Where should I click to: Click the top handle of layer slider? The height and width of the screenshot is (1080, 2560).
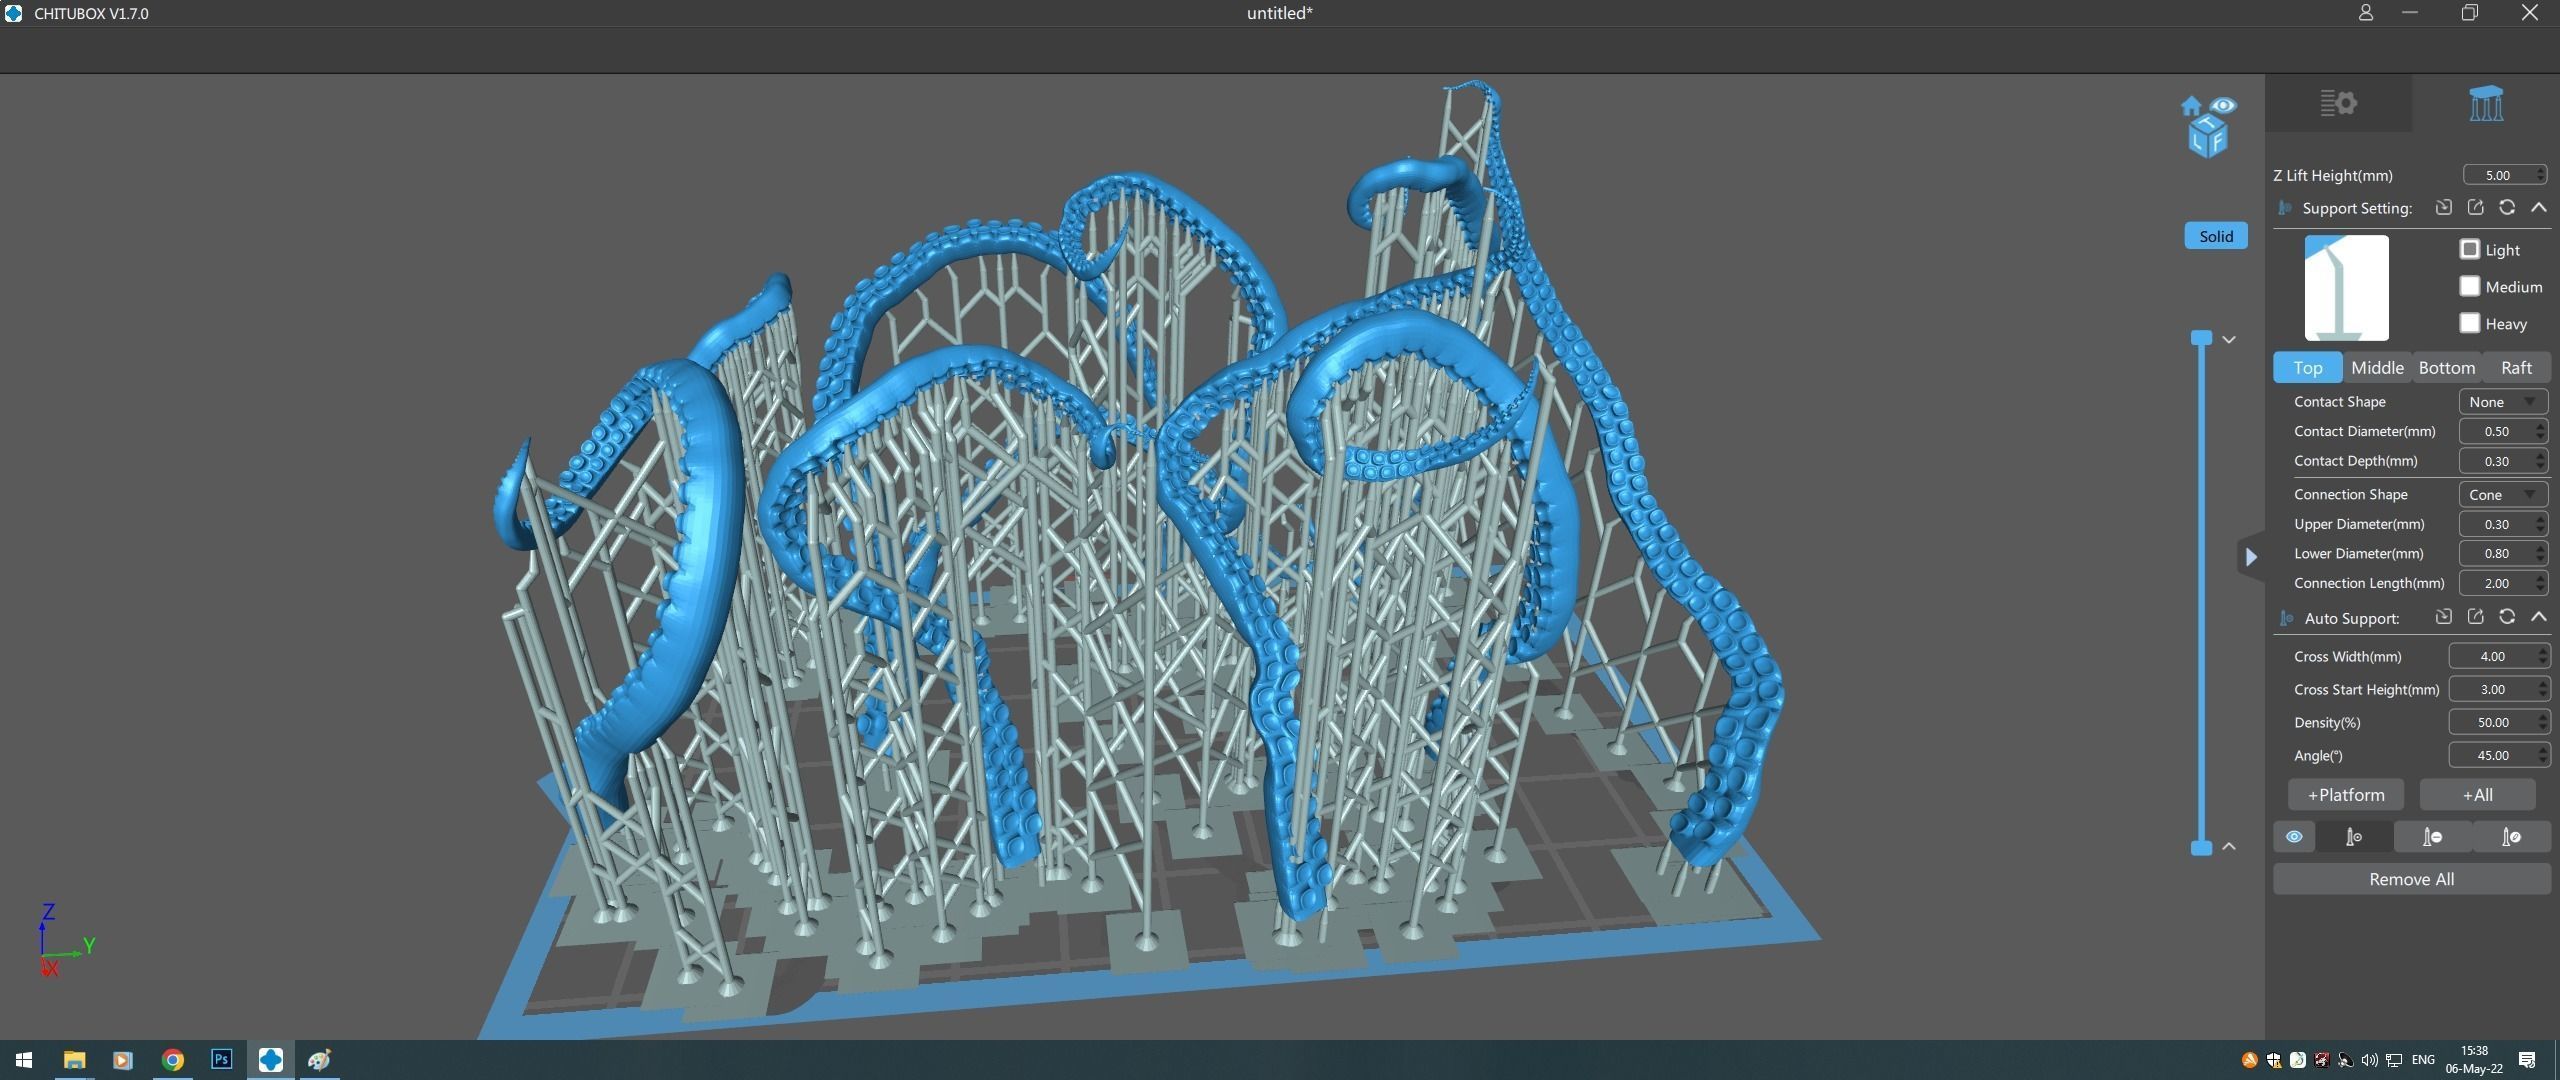coord(2201,338)
